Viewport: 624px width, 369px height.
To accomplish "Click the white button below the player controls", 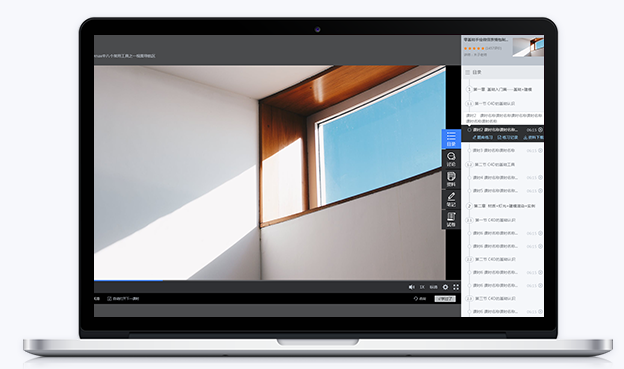I will point(445,299).
